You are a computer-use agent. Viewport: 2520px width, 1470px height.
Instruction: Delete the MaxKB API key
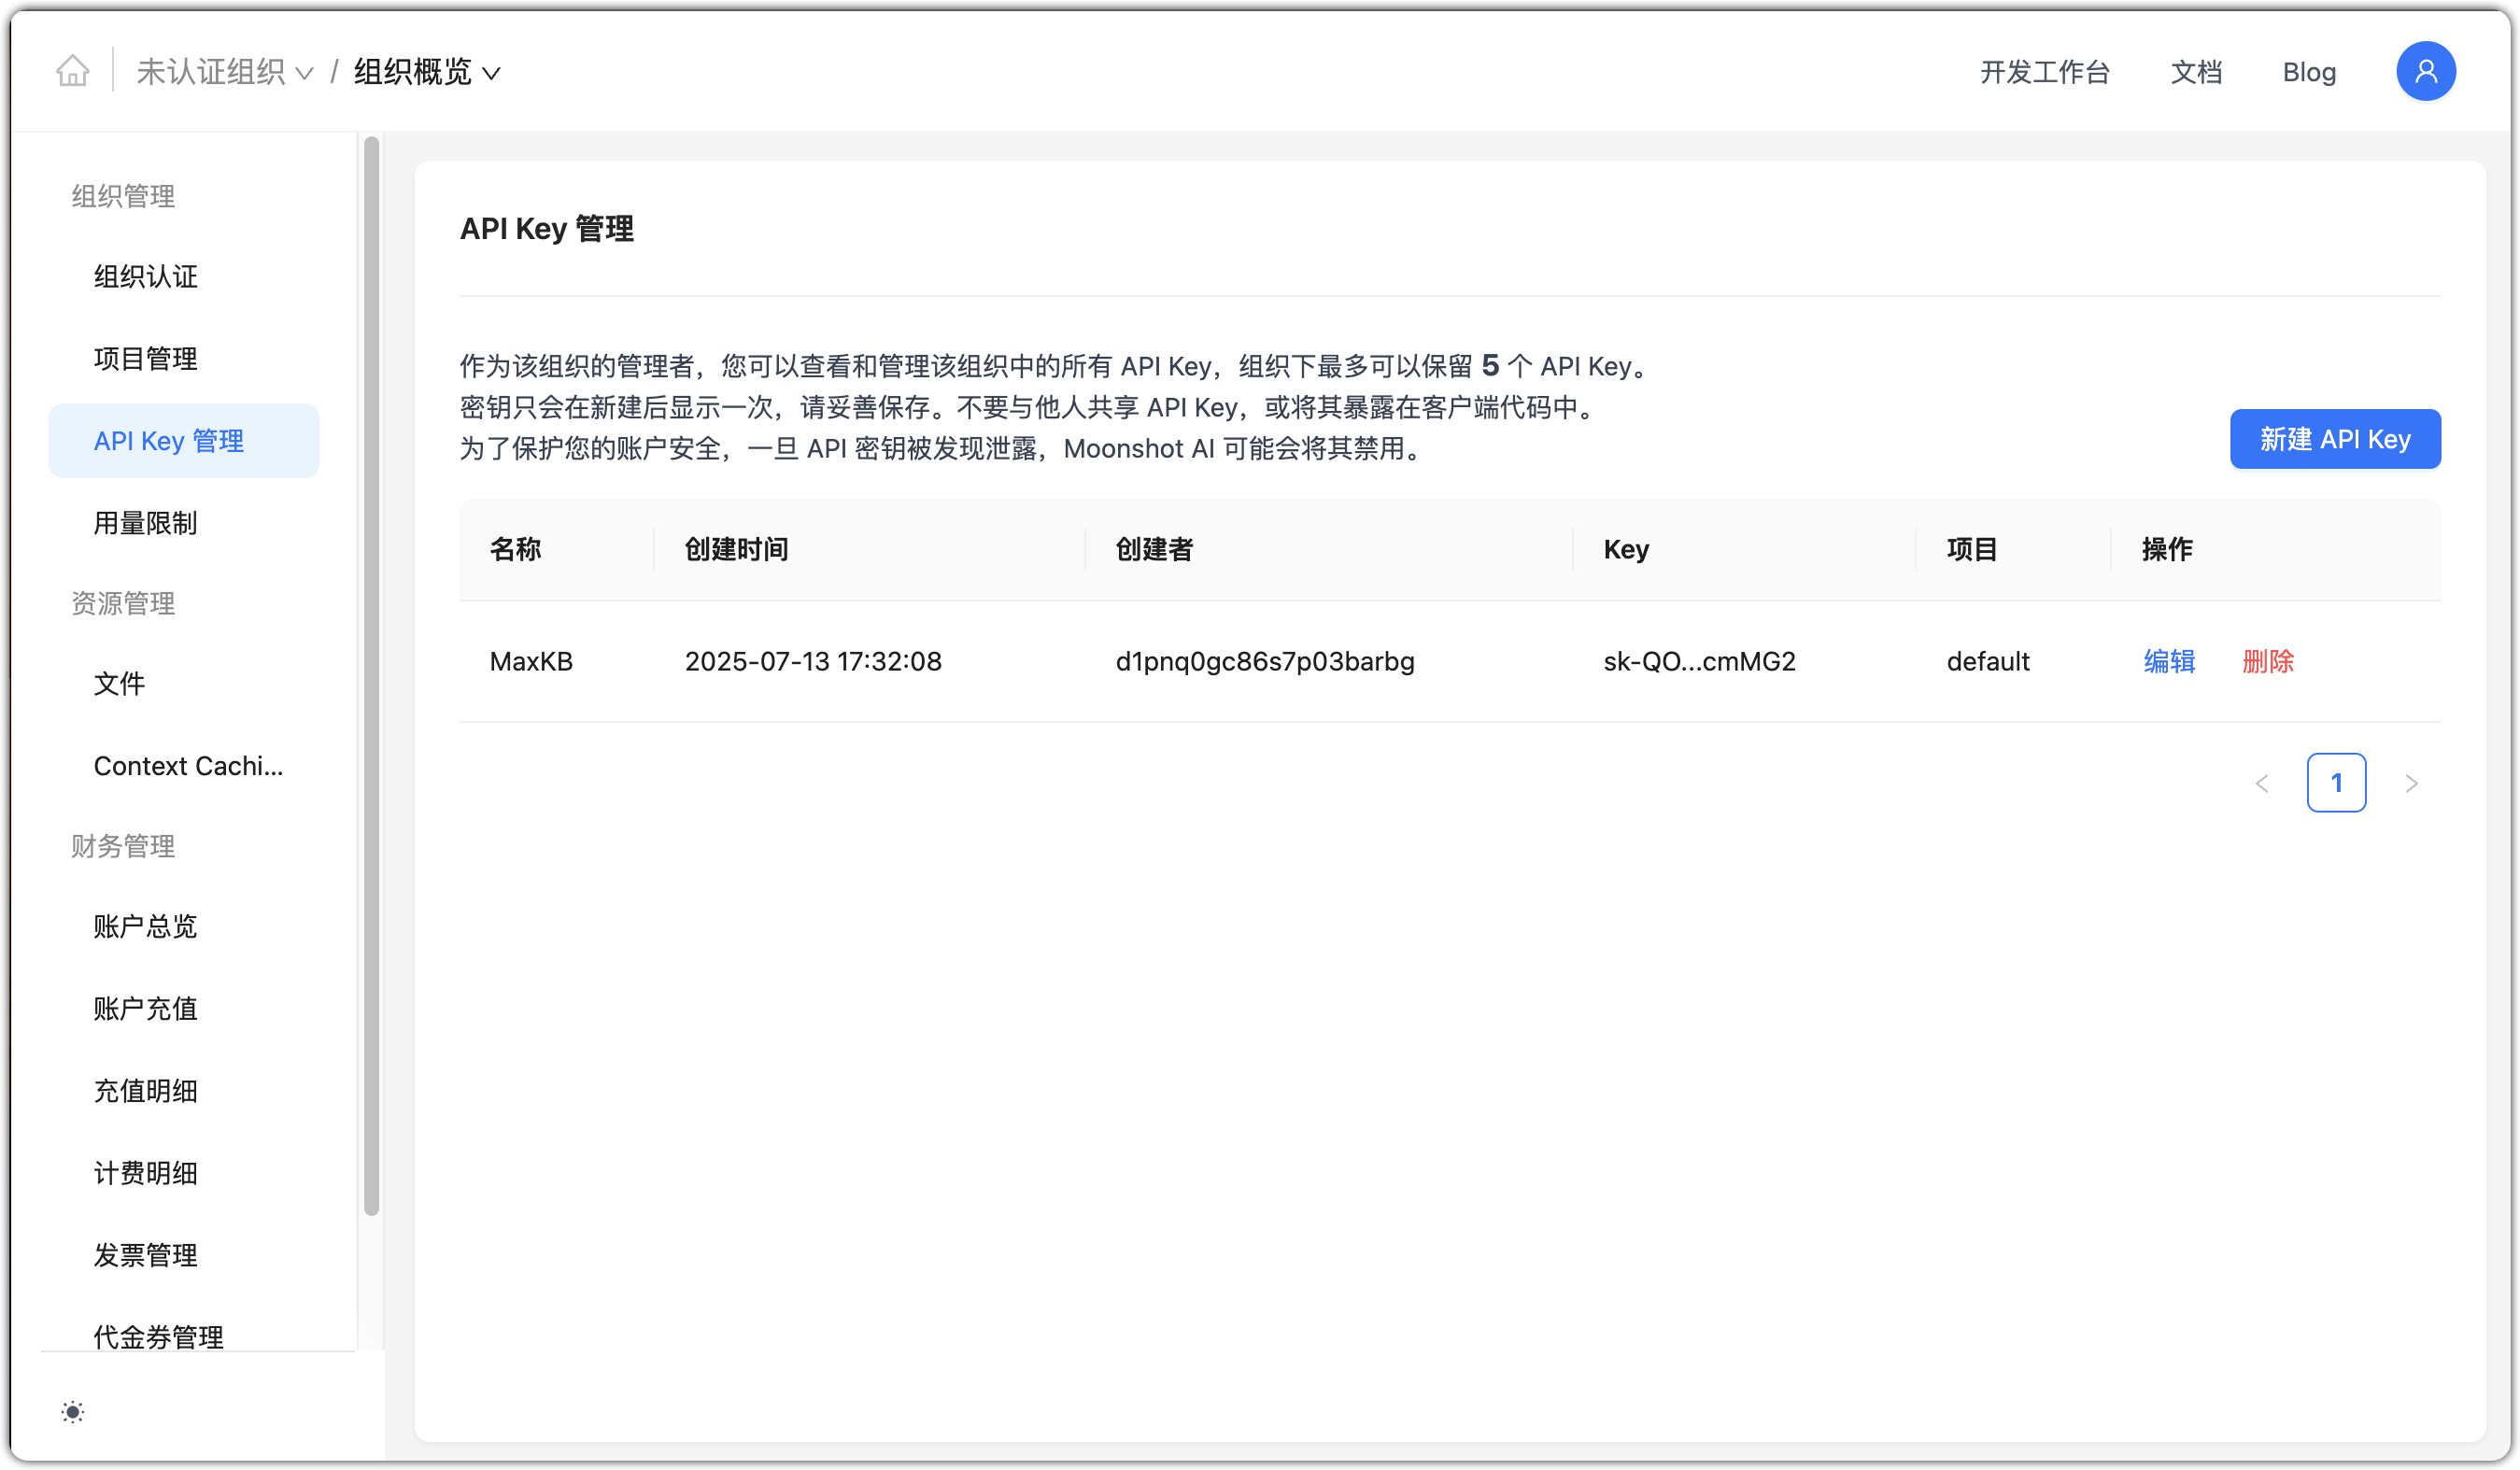pyautogui.click(x=2267, y=661)
